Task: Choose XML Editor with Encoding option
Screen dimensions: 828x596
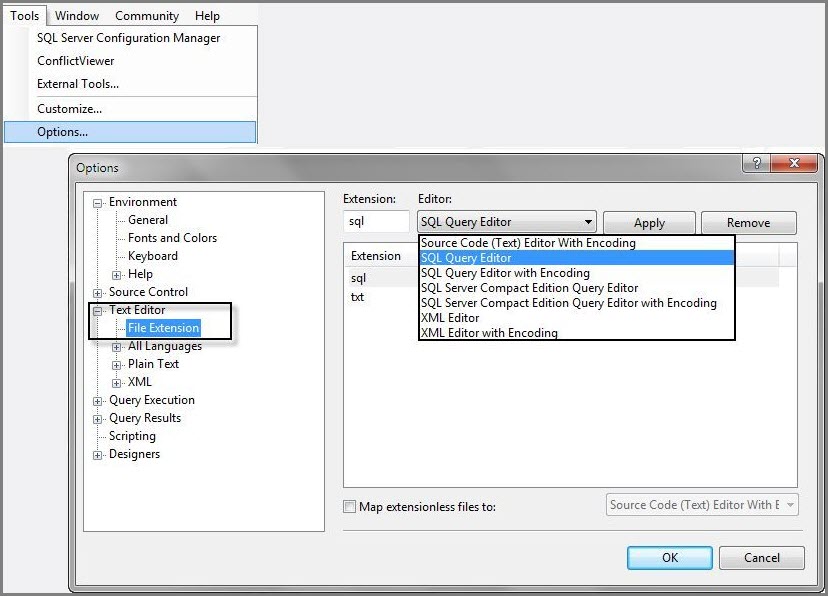Action: [577, 333]
